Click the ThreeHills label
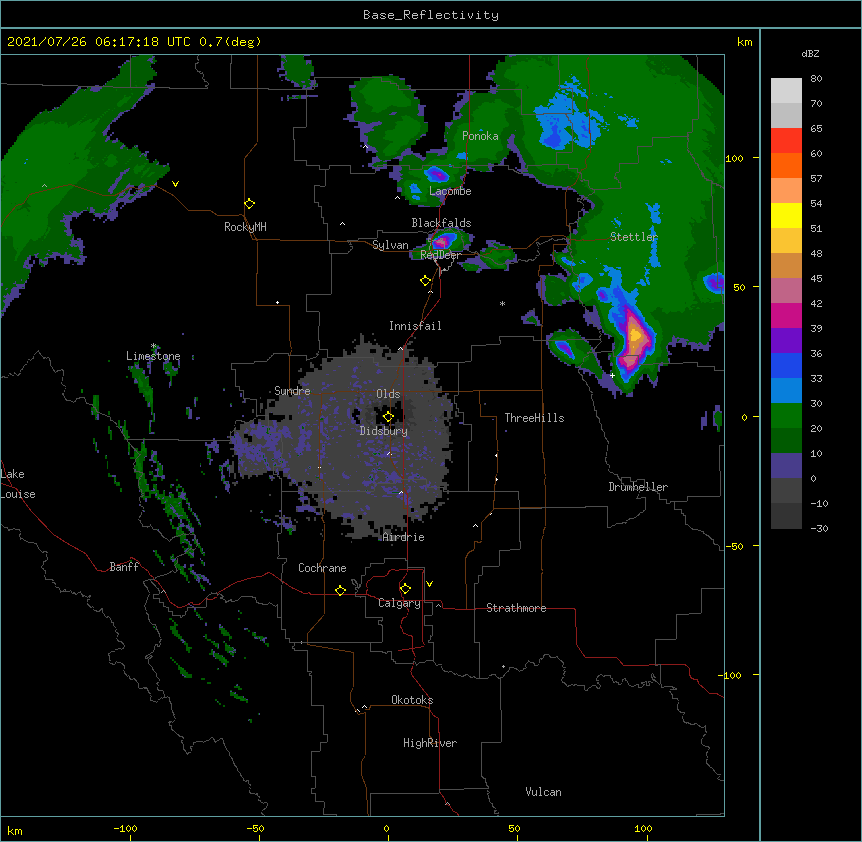The image size is (862, 842). (534, 418)
